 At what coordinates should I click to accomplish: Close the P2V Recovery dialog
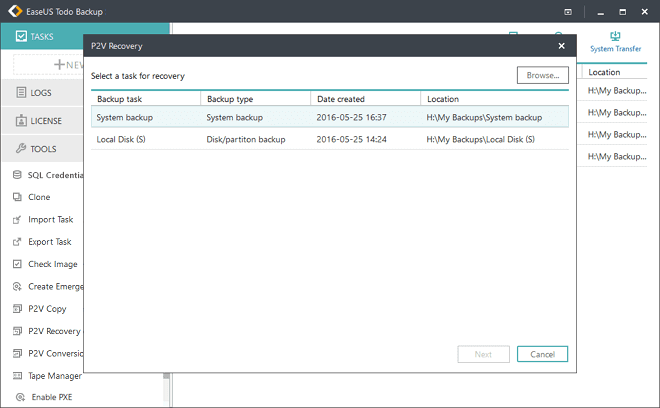click(x=560, y=46)
